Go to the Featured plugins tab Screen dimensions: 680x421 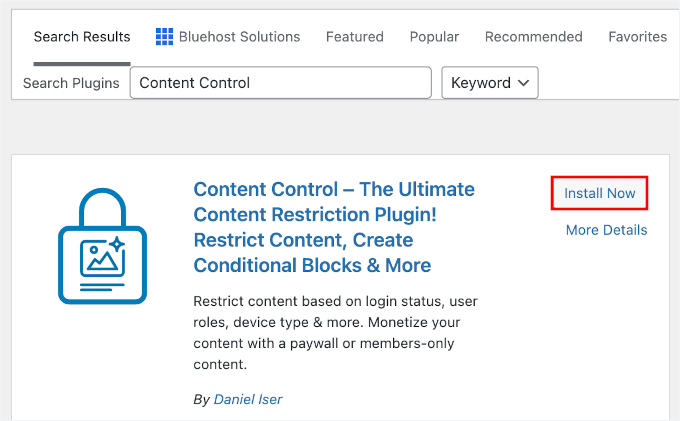(x=354, y=37)
